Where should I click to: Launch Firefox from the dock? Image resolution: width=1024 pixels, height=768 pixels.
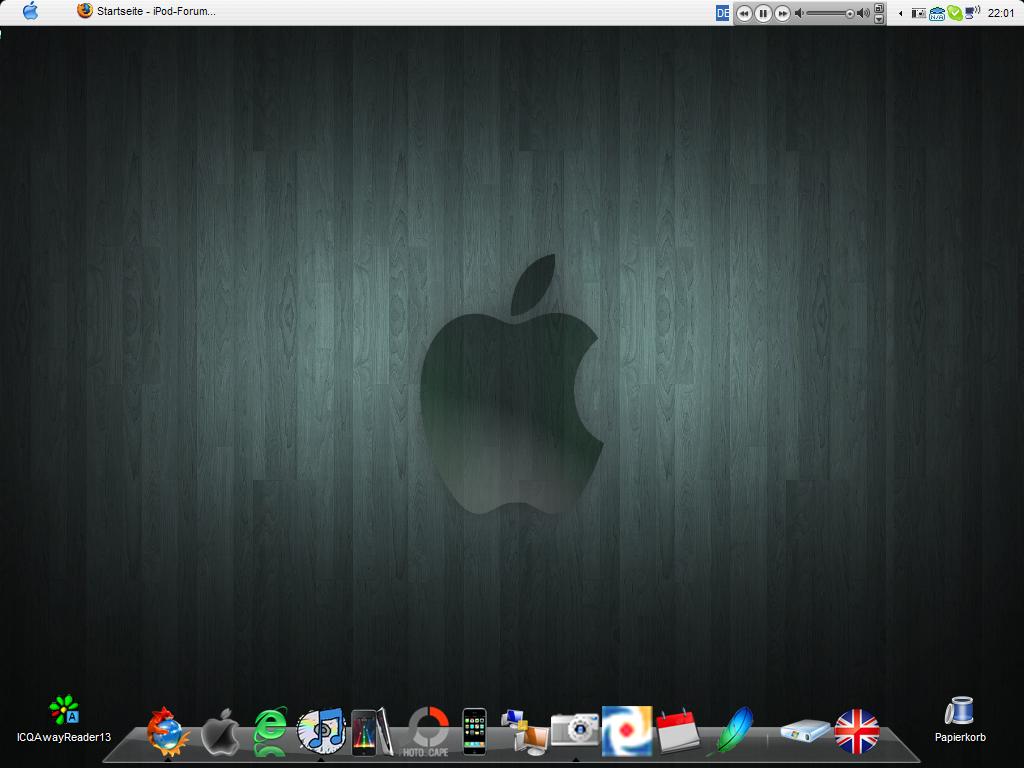tap(167, 731)
